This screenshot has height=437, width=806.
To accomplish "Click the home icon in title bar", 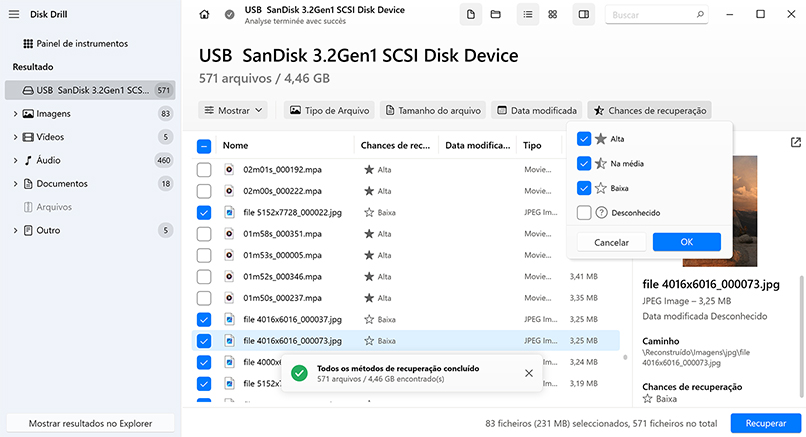I will pos(205,15).
